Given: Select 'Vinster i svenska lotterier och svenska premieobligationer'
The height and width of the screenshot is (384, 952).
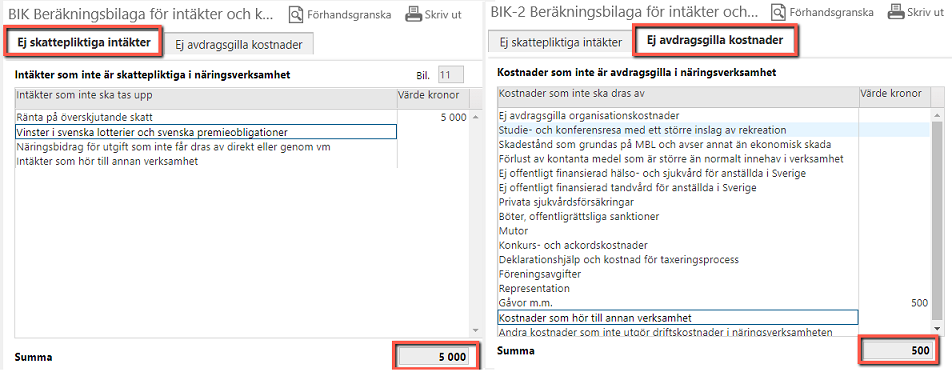Looking at the screenshot, I should pyautogui.click(x=206, y=132).
